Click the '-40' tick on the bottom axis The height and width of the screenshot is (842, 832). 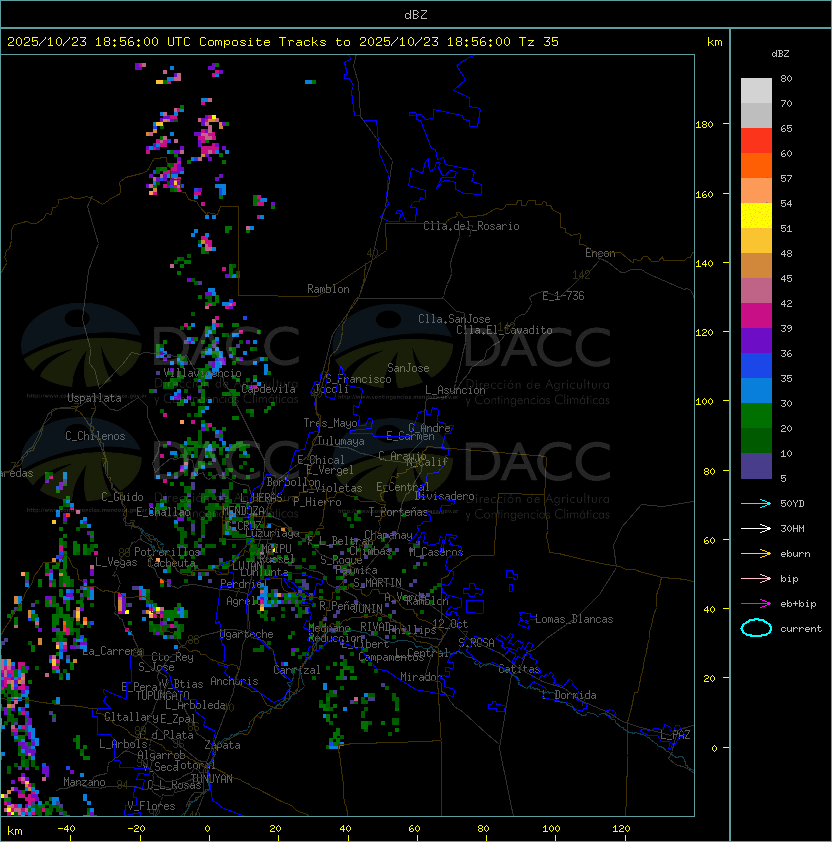point(66,829)
